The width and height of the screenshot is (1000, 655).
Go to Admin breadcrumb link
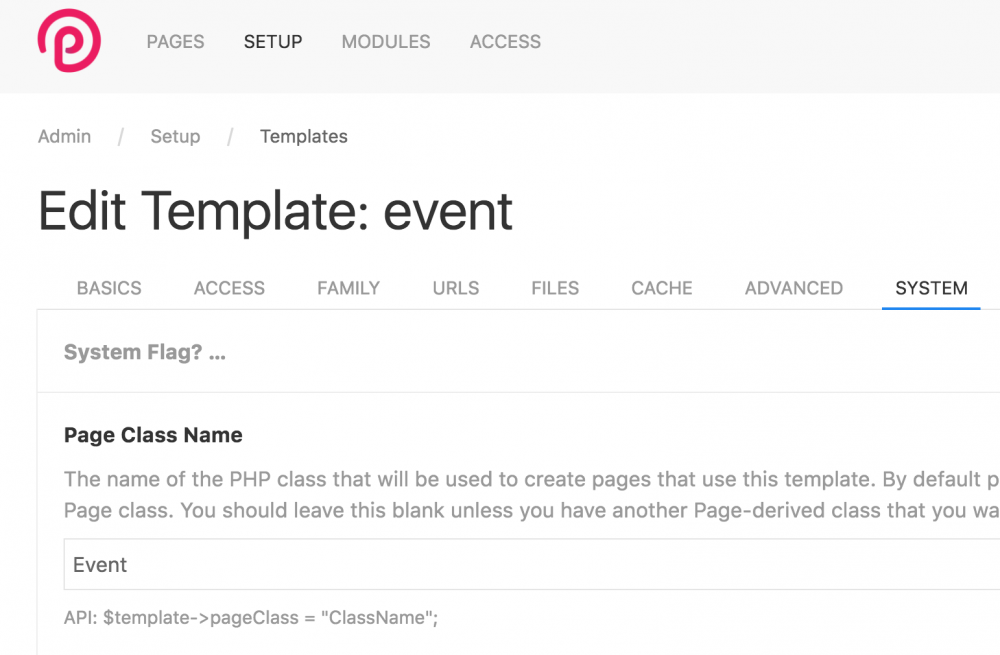pyautogui.click(x=64, y=137)
